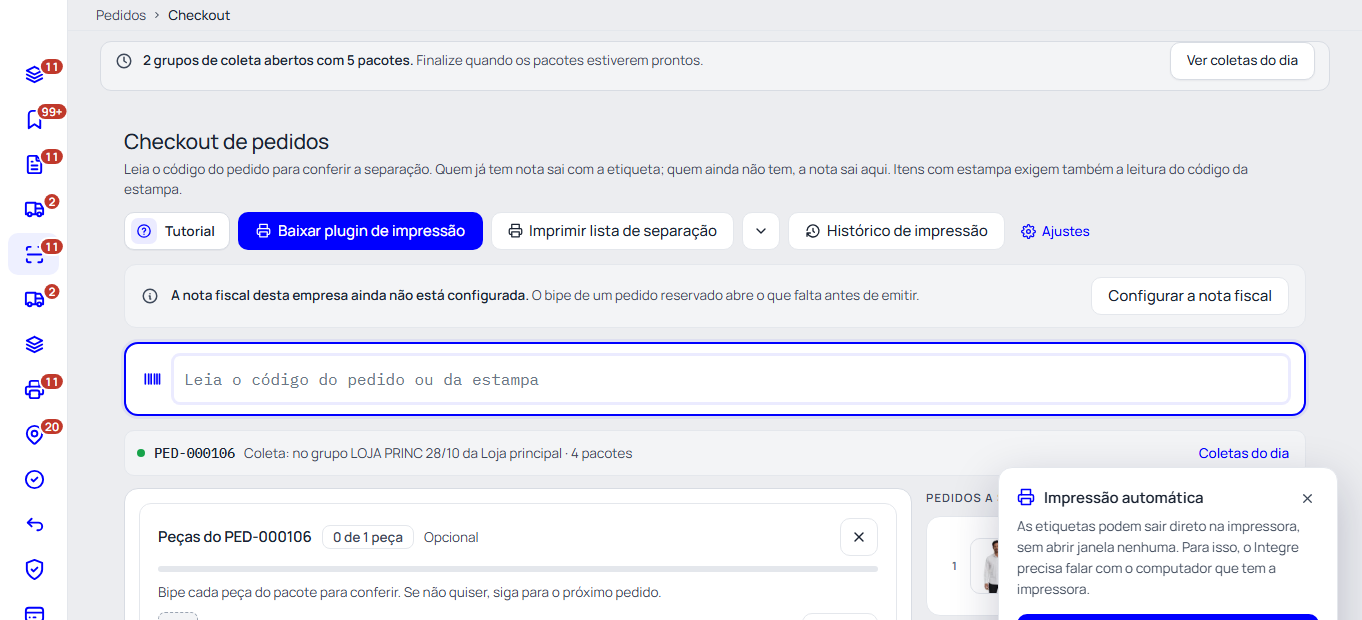Go to Pedidos in the breadcrumb
Viewport: 1362px width, 620px height.
[x=121, y=15]
